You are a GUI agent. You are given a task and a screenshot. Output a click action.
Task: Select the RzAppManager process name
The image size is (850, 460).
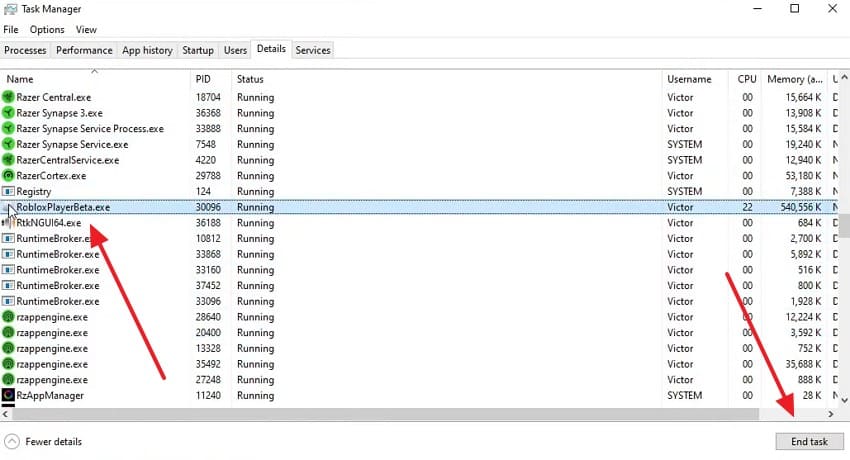(50, 396)
